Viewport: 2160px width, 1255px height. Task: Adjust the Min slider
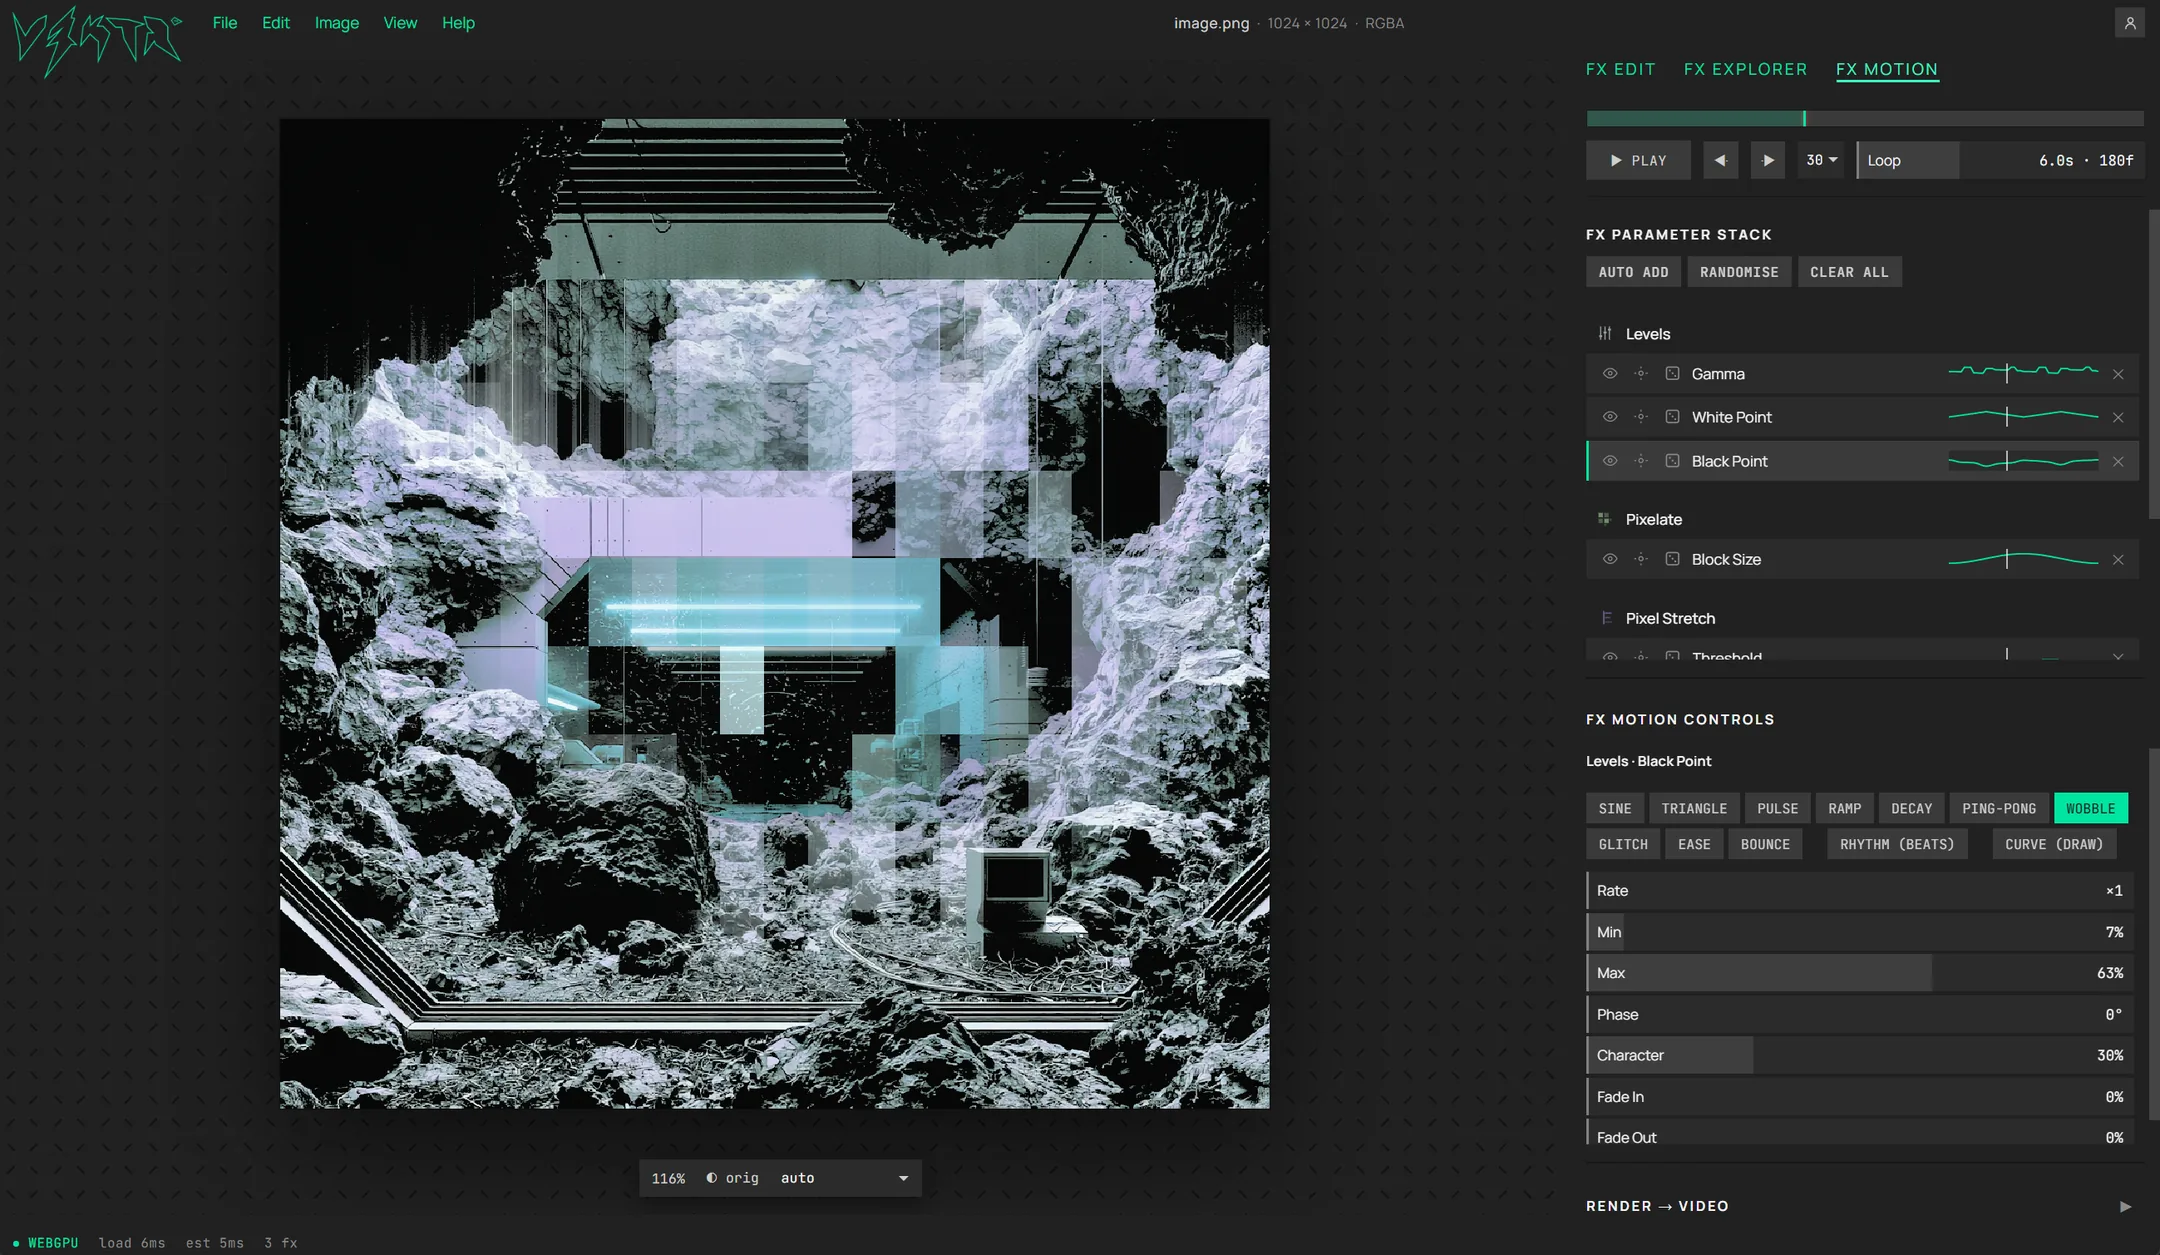coord(1860,932)
